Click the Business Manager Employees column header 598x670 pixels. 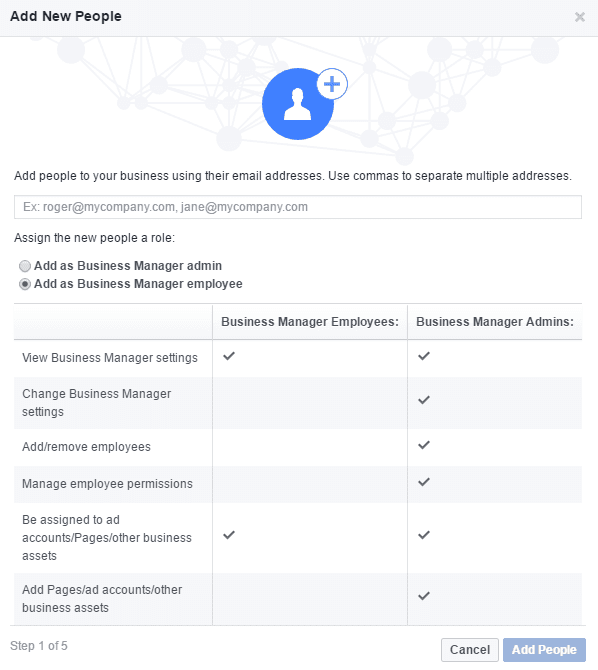(x=310, y=322)
